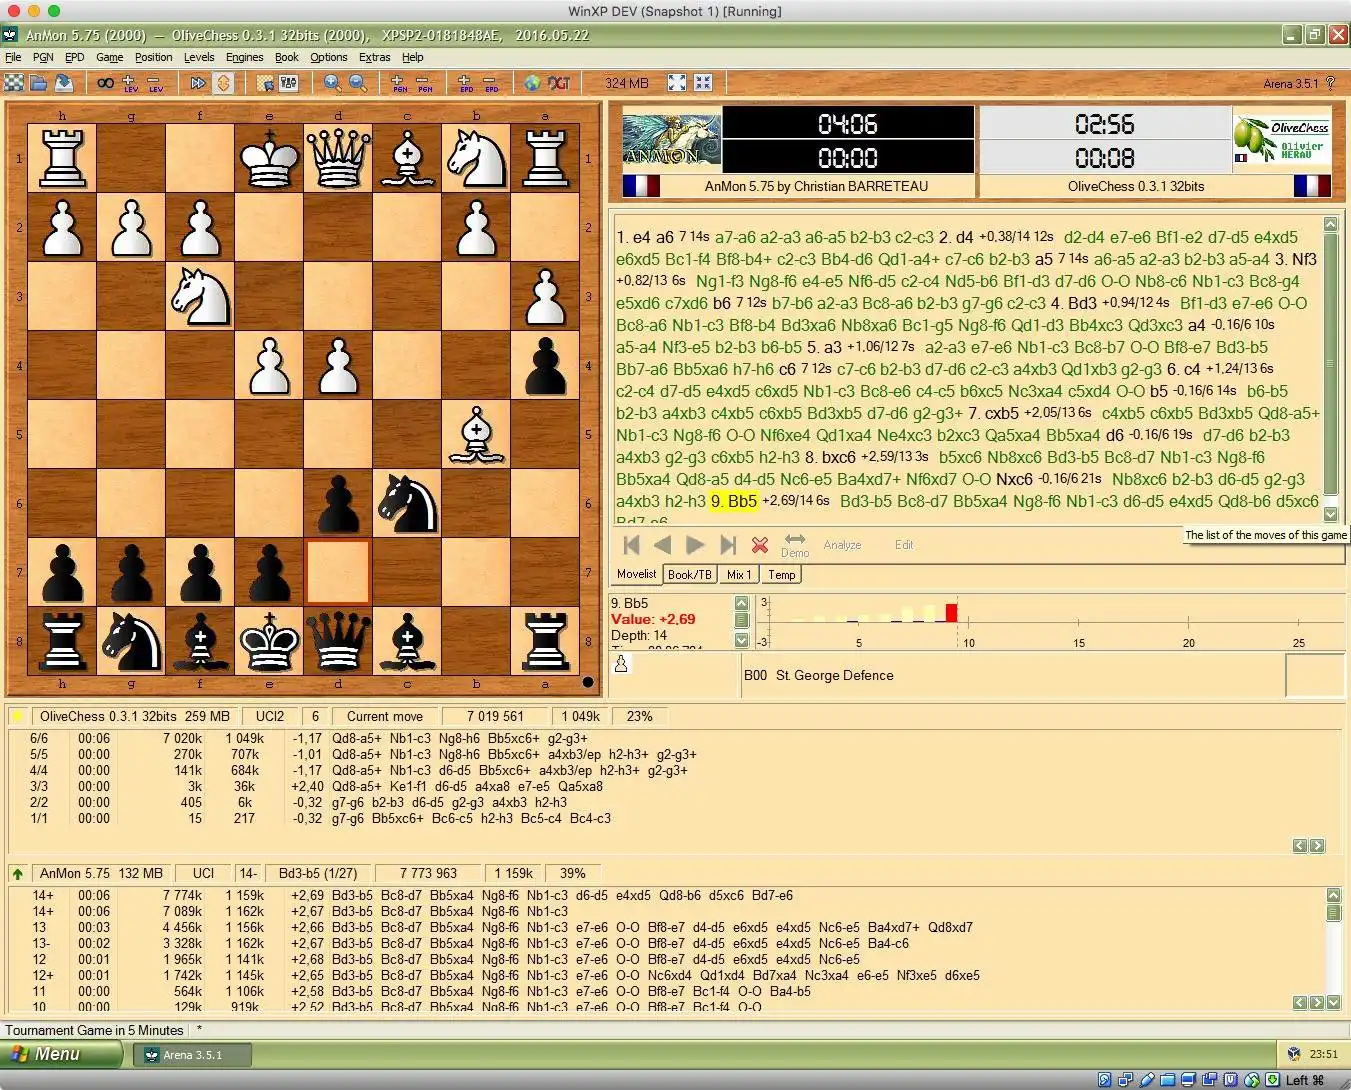
Task: Click the OliveChess engine logo
Action: (x=1281, y=140)
